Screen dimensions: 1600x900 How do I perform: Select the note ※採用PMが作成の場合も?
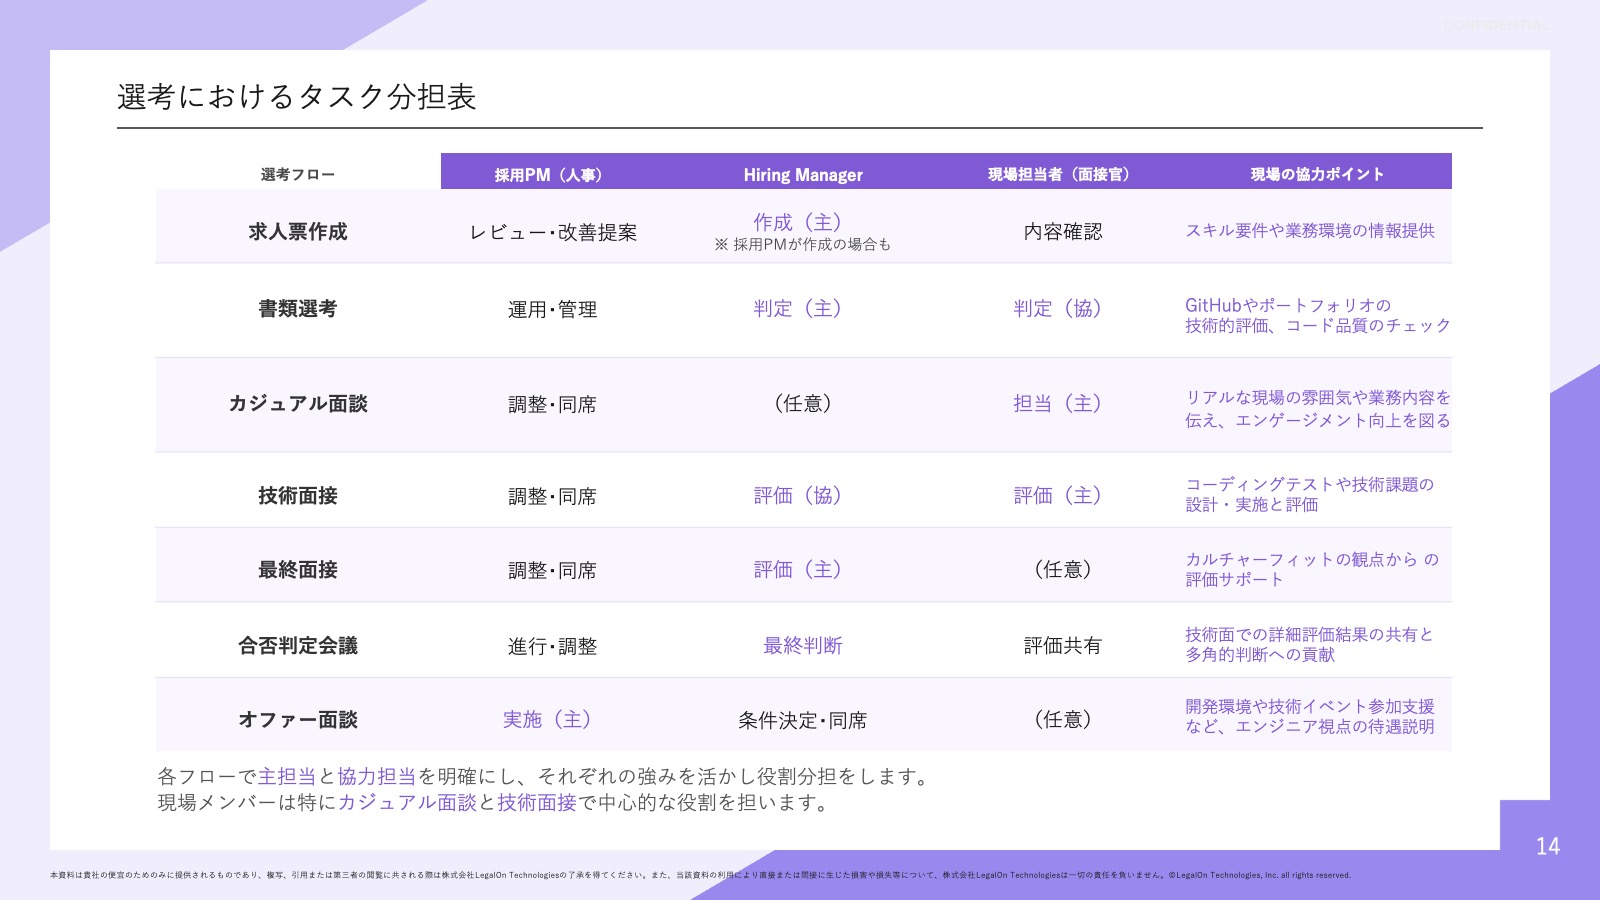tap(803, 245)
